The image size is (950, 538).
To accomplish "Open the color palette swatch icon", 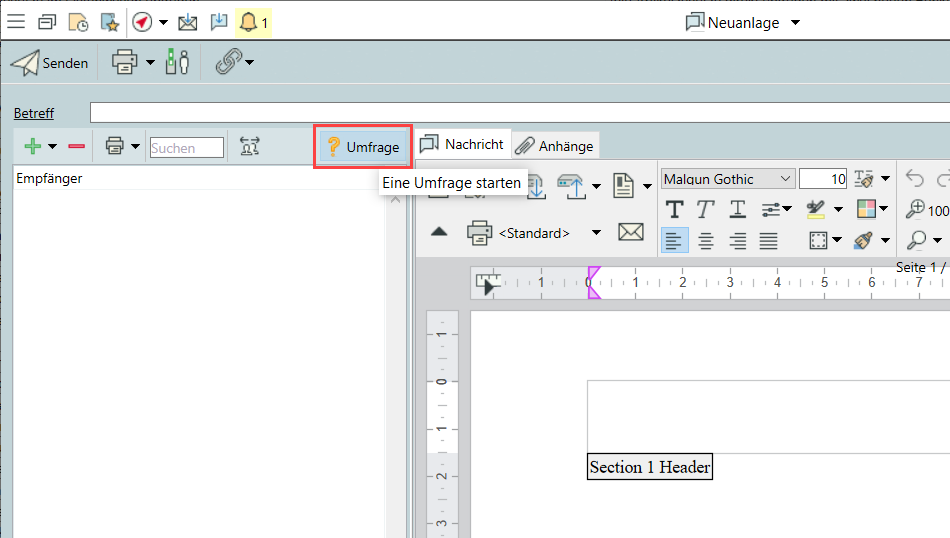I will click(x=866, y=209).
